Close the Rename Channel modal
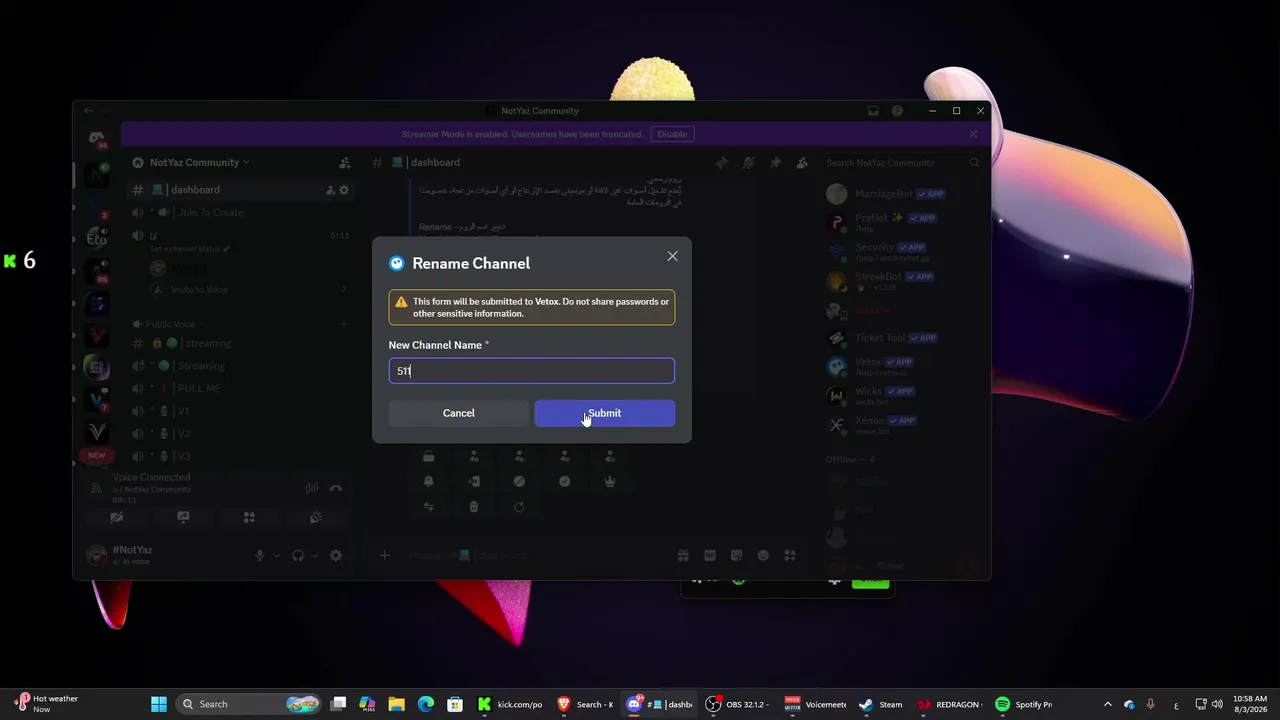This screenshot has height=720, width=1280. (x=672, y=257)
